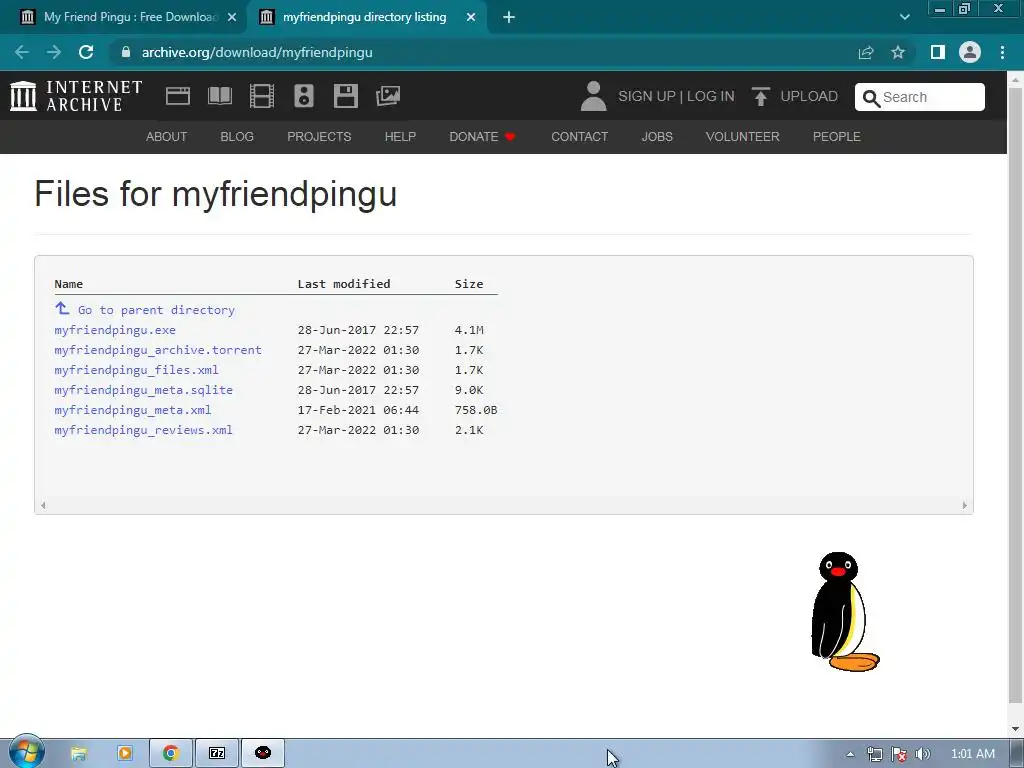Screen dimensions: 1024x768
Task: Show hidden tray icons arrow
Action: point(850,754)
